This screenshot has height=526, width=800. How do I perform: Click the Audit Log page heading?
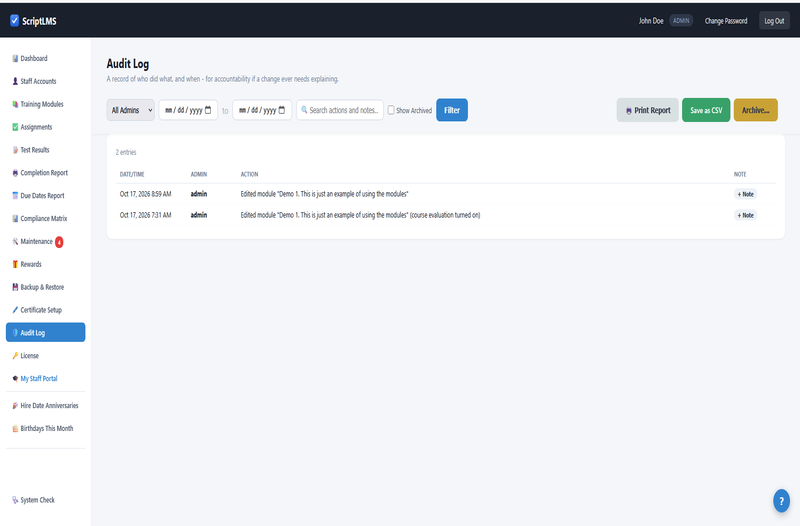click(x=128, y=64)
